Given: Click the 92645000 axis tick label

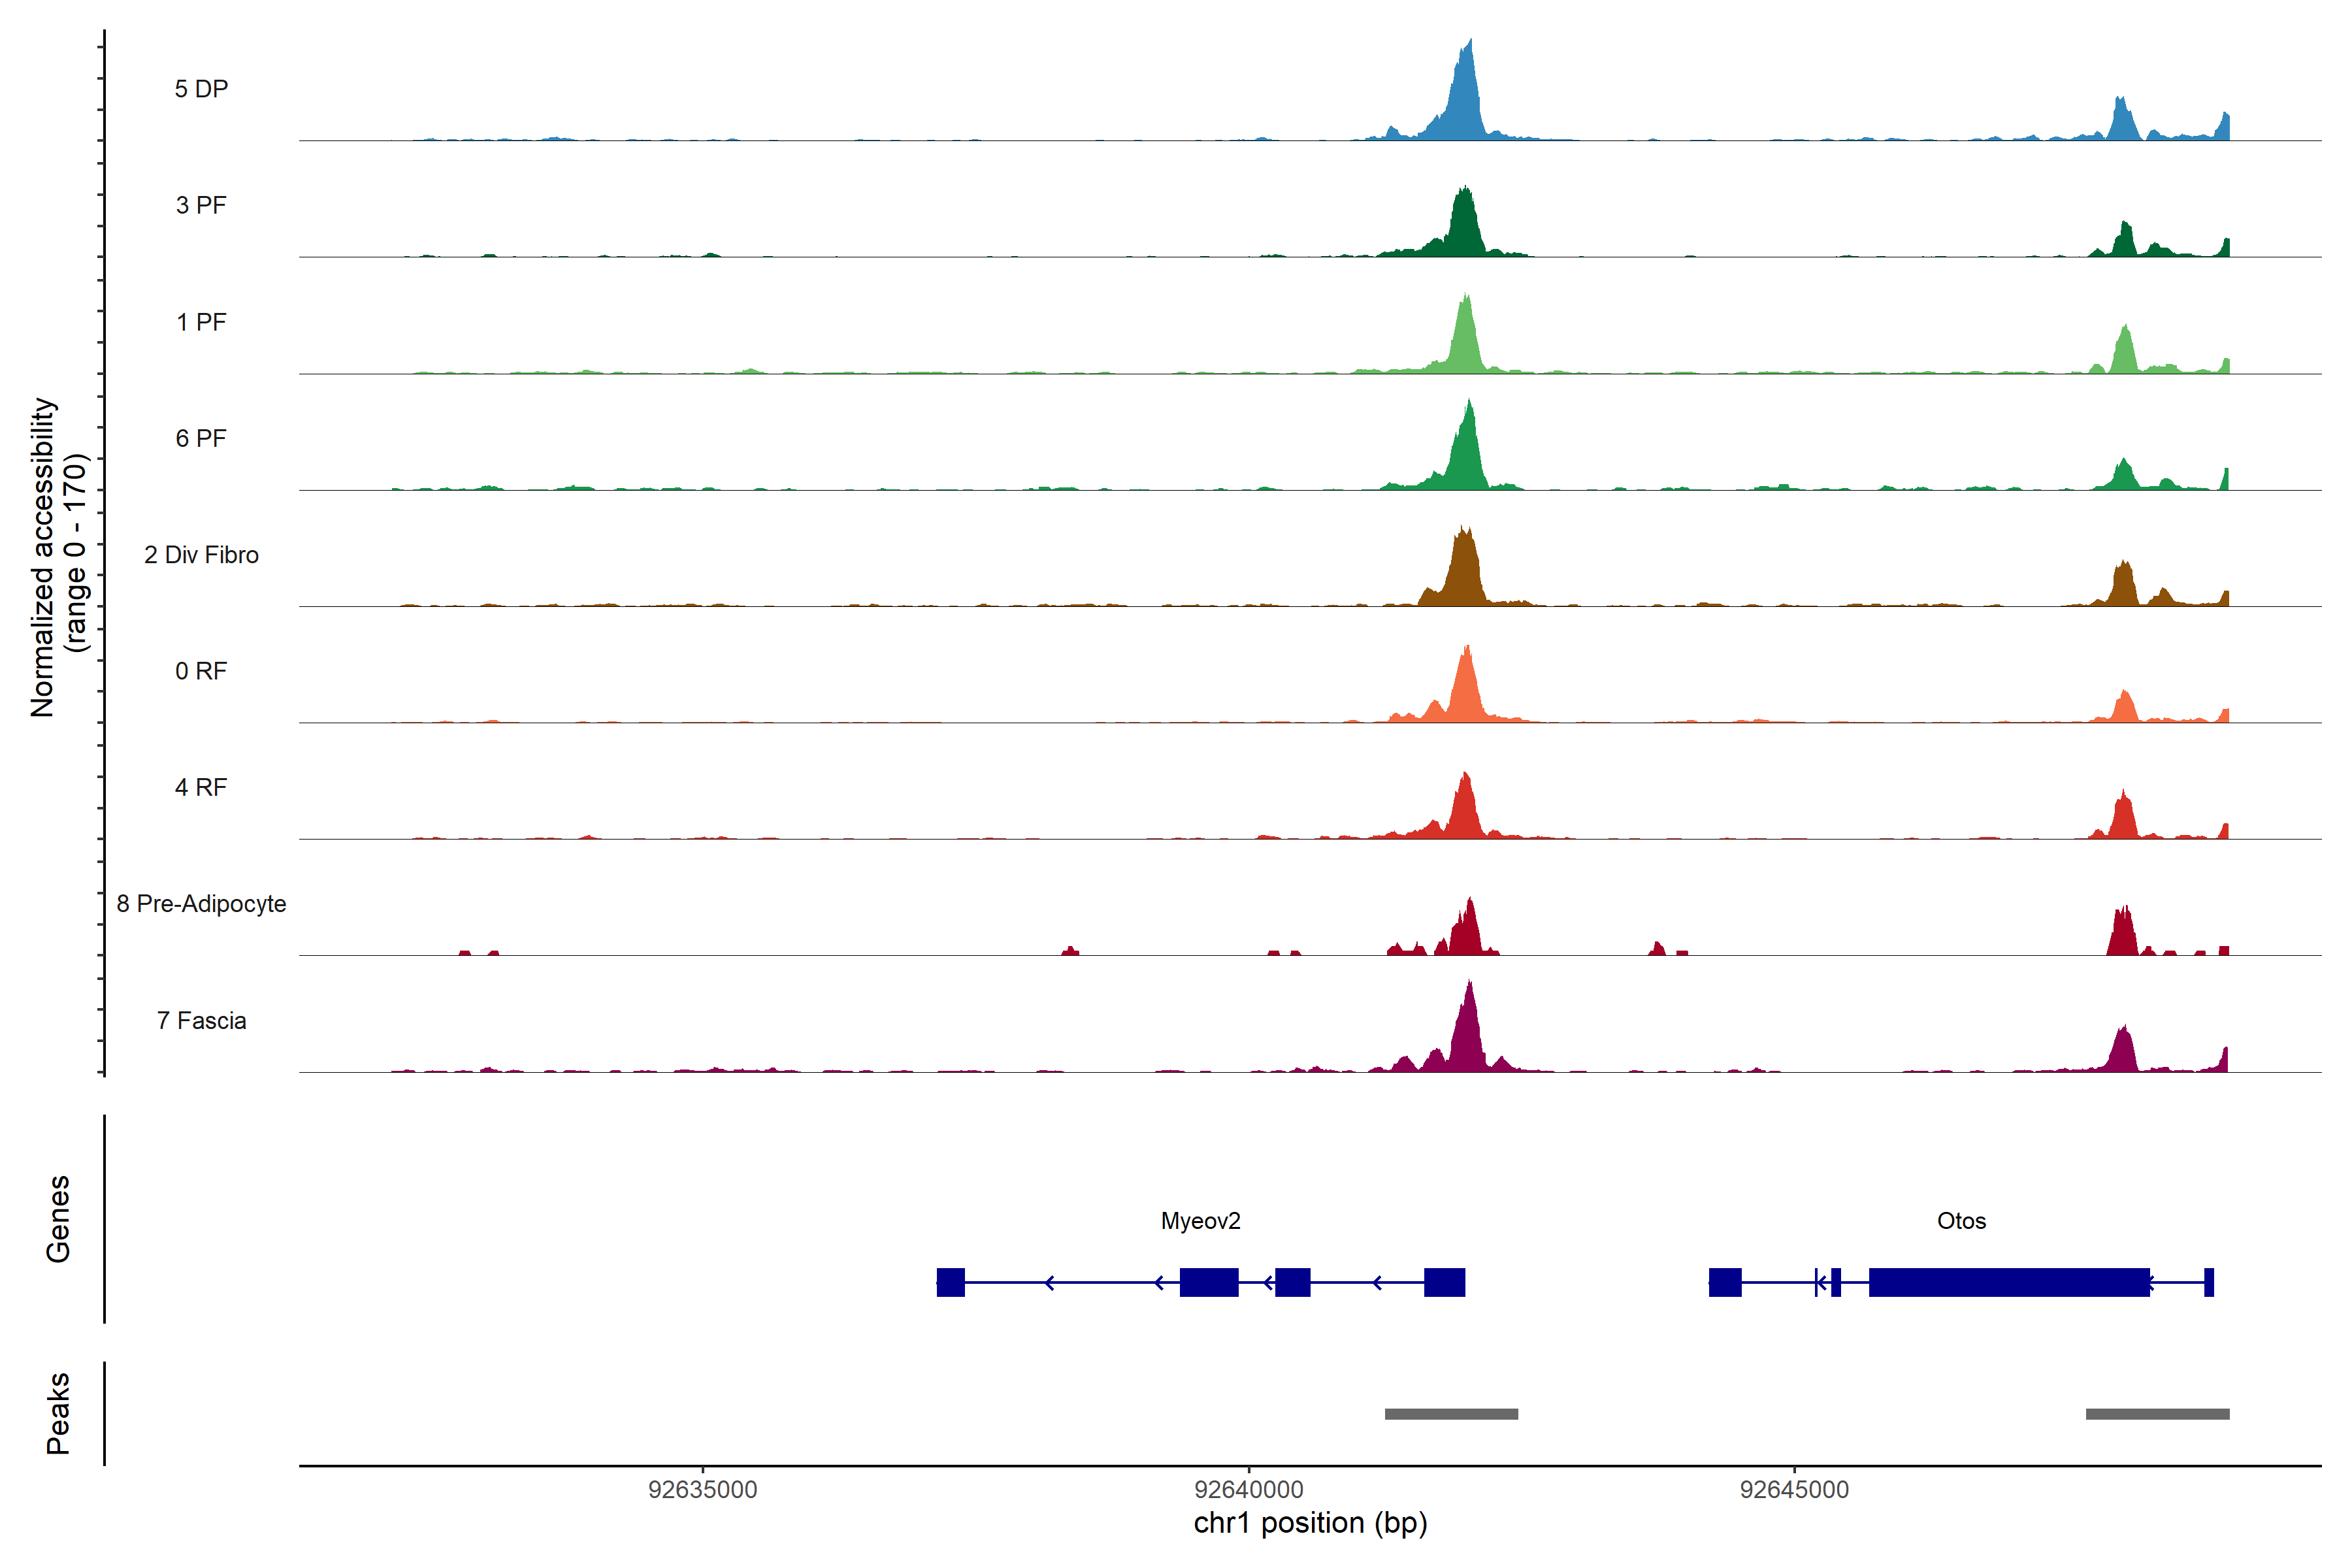Looking at the screenshot, I should (x=1794, y=1490).
